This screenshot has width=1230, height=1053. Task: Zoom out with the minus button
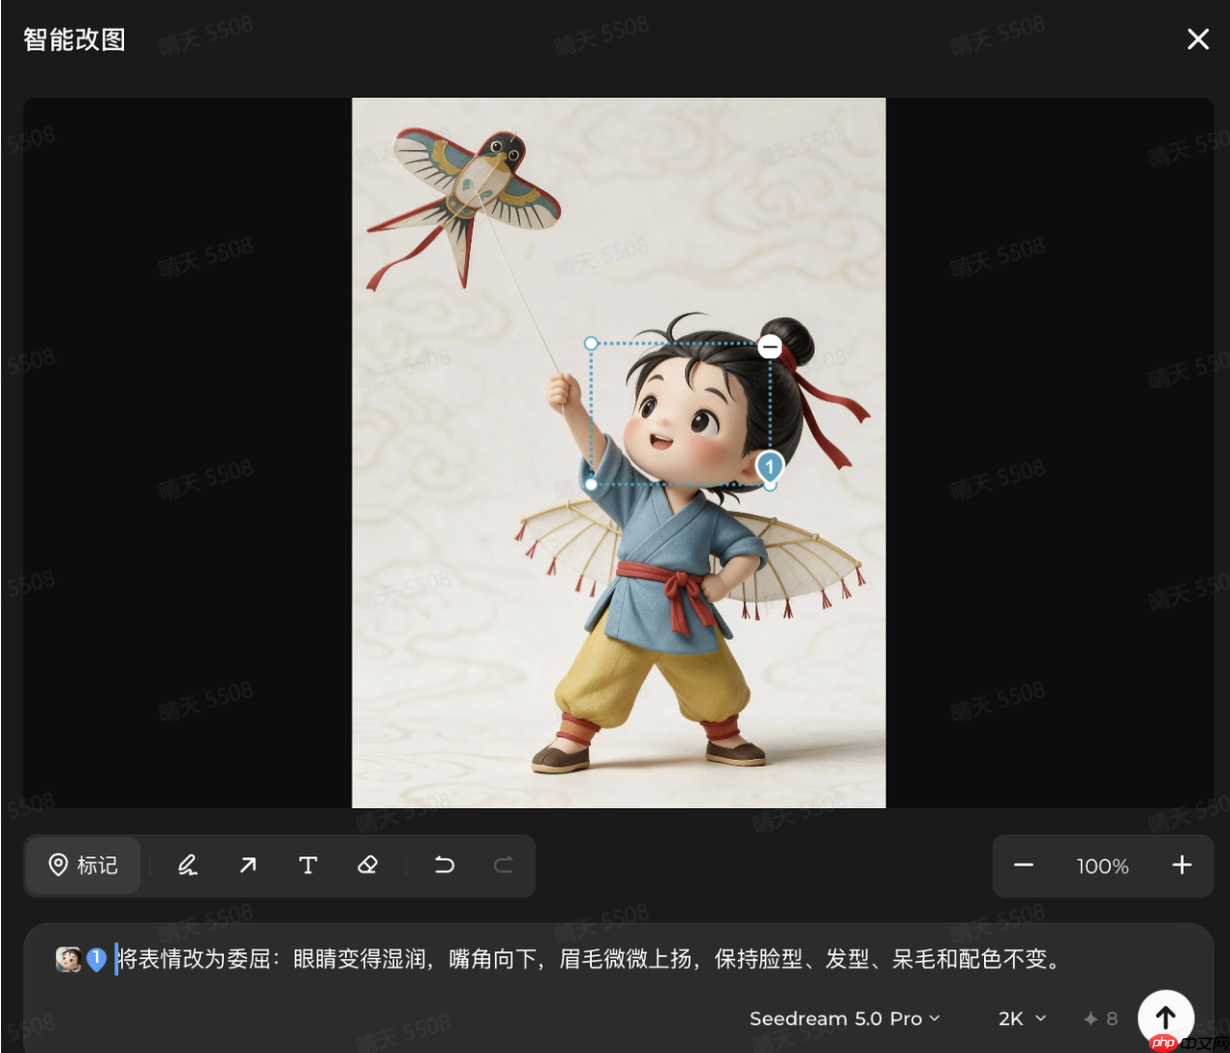pos(1023,865)
